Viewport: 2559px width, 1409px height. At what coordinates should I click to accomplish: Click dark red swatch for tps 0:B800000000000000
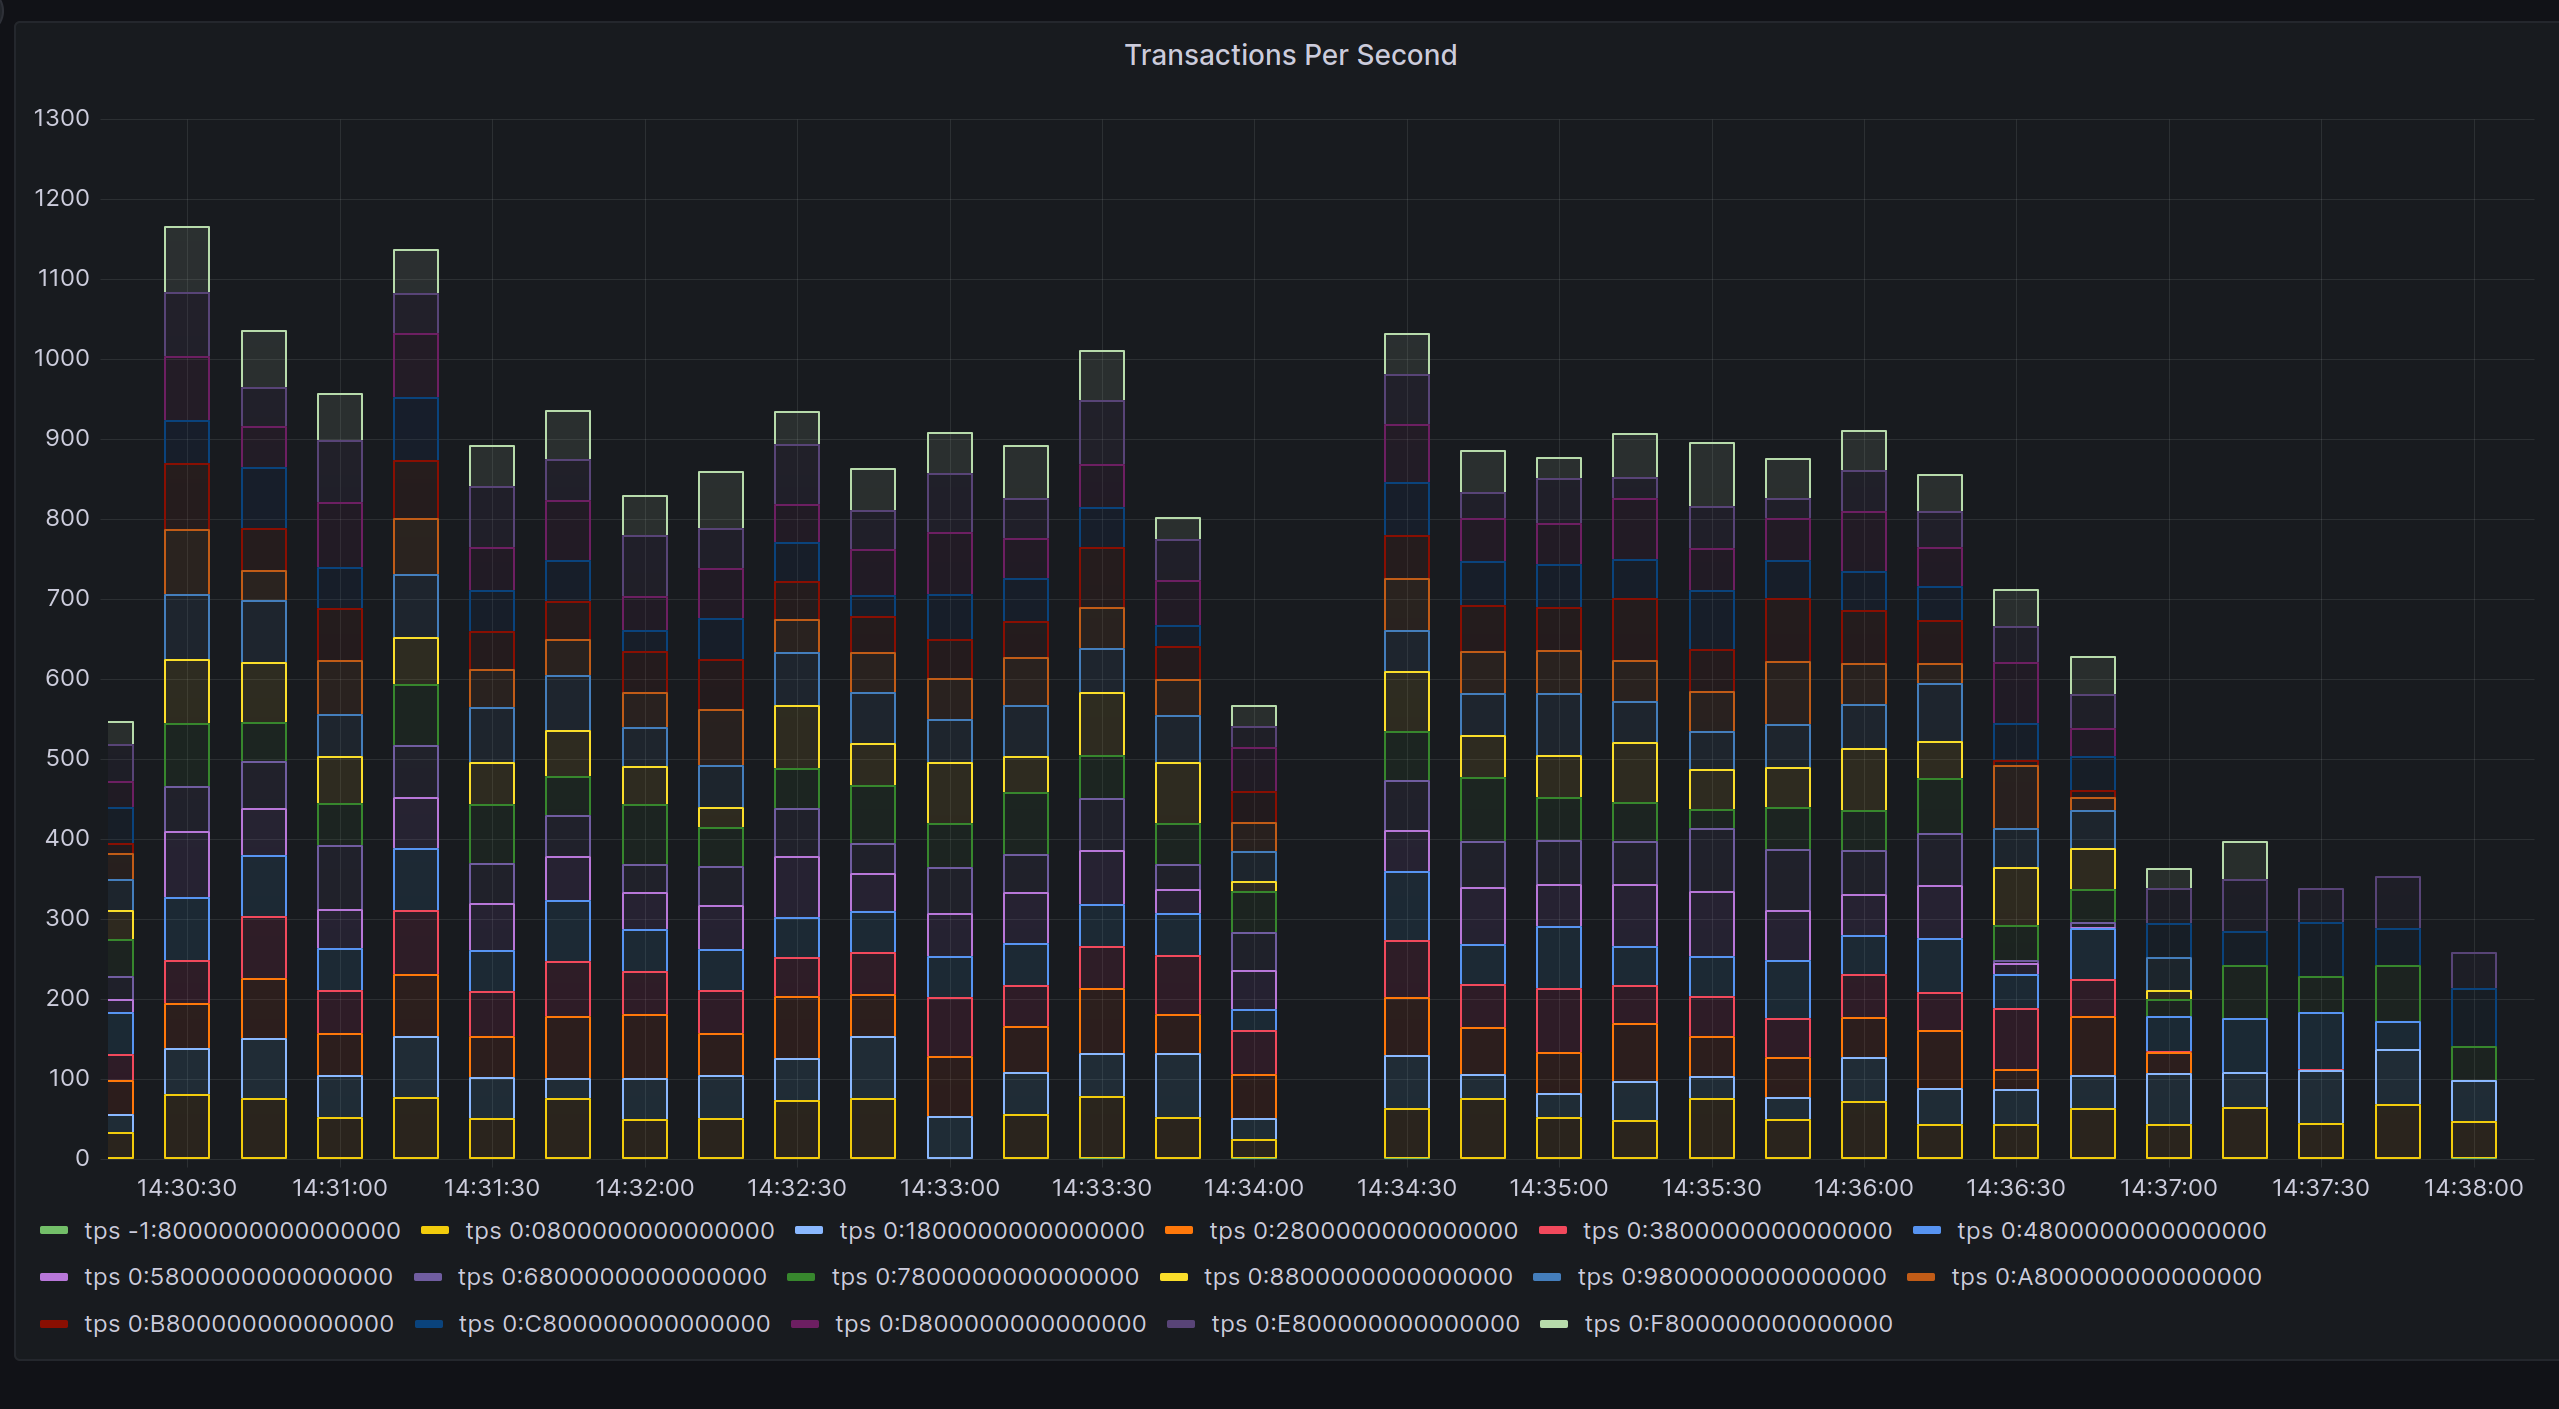(54, 1324)
